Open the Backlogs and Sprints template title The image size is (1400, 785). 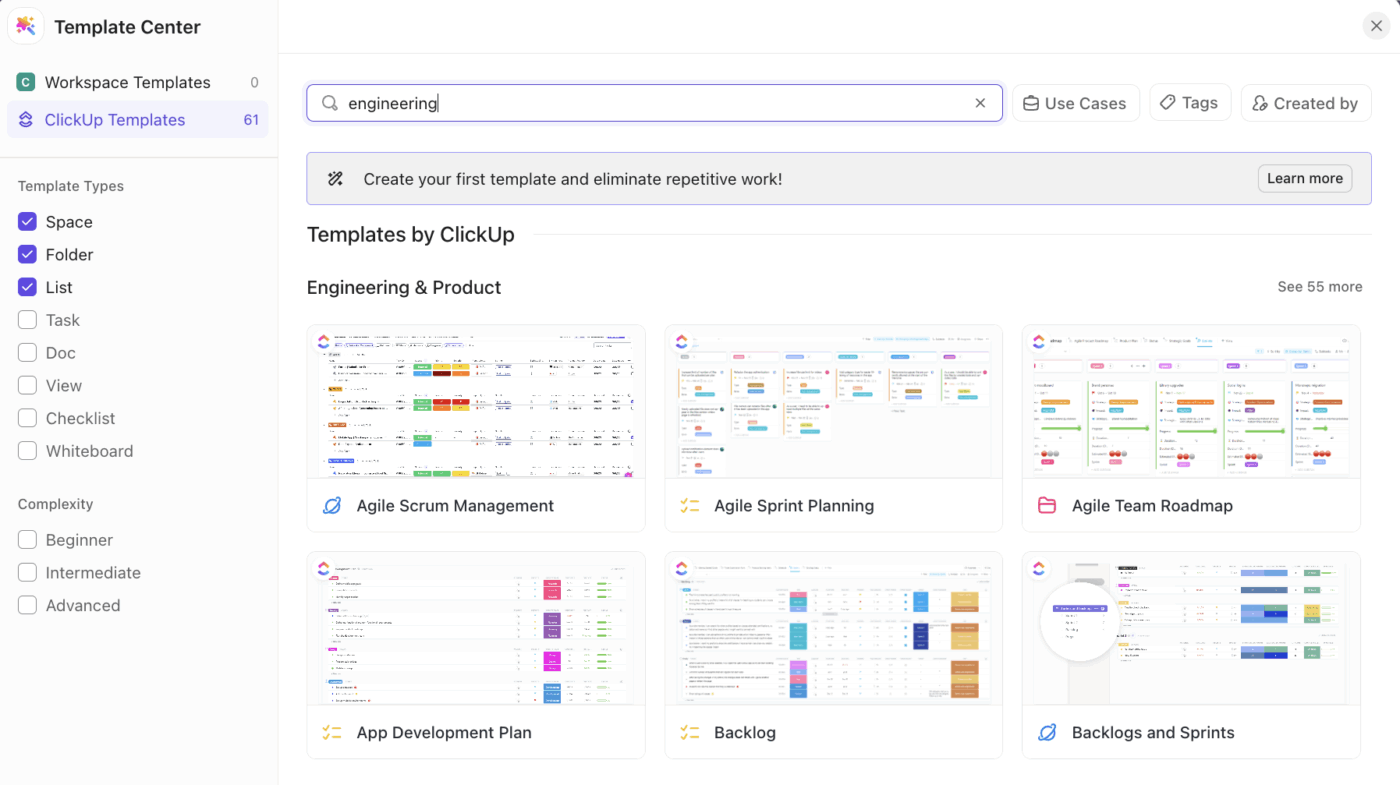(1153, 733)
